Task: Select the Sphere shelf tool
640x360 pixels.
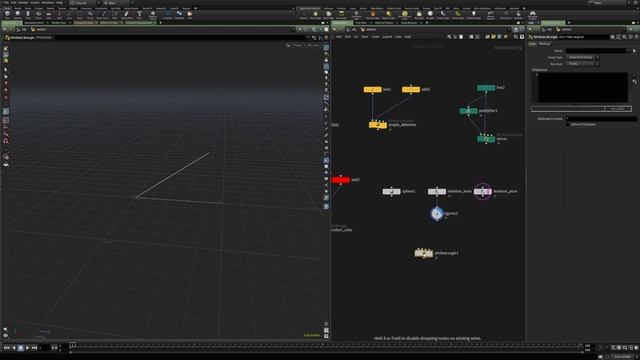Action: [18, 15]
